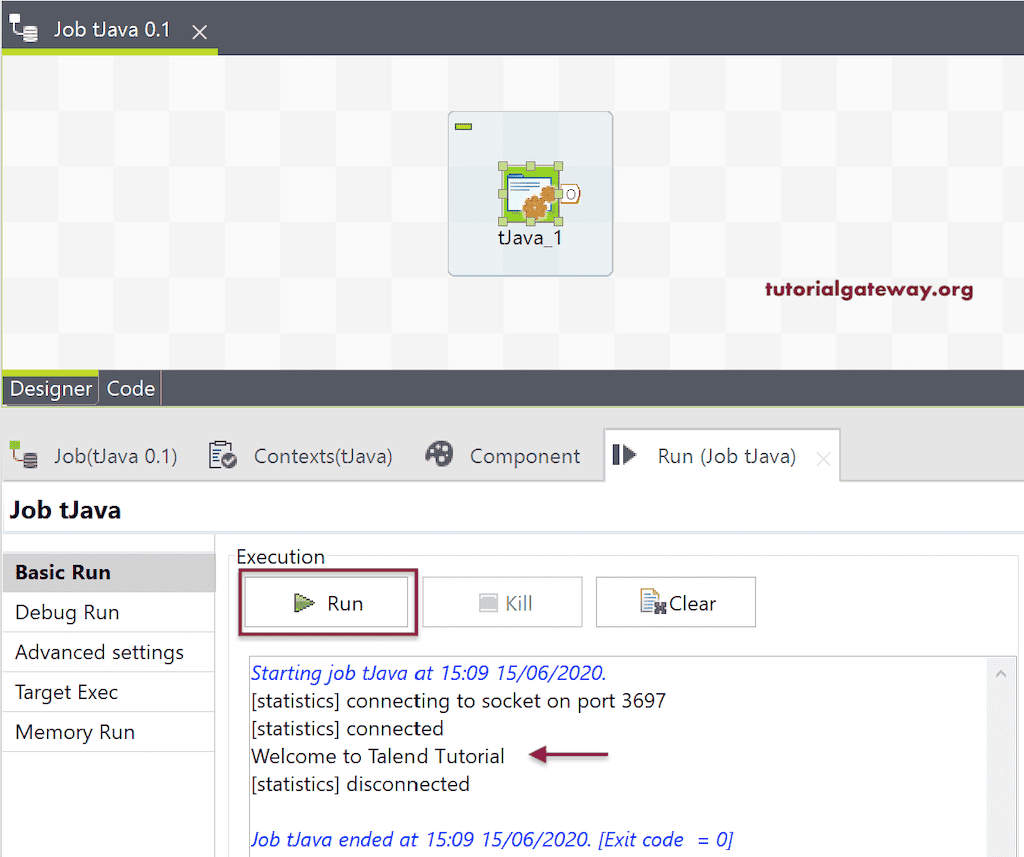Click the job icon in Job tJava 0.1 editor tab
The height and width of the screenshot is (857, 1024).
point(24,29)
